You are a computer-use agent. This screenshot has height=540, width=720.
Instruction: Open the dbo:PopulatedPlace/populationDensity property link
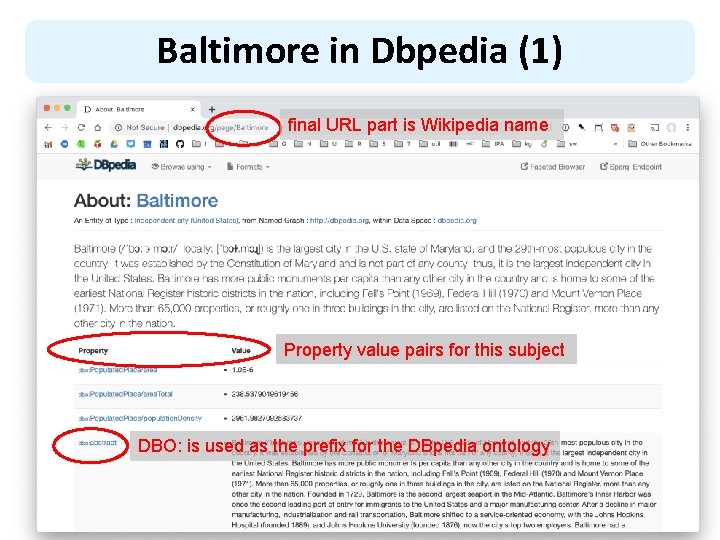tap(140, 418)
